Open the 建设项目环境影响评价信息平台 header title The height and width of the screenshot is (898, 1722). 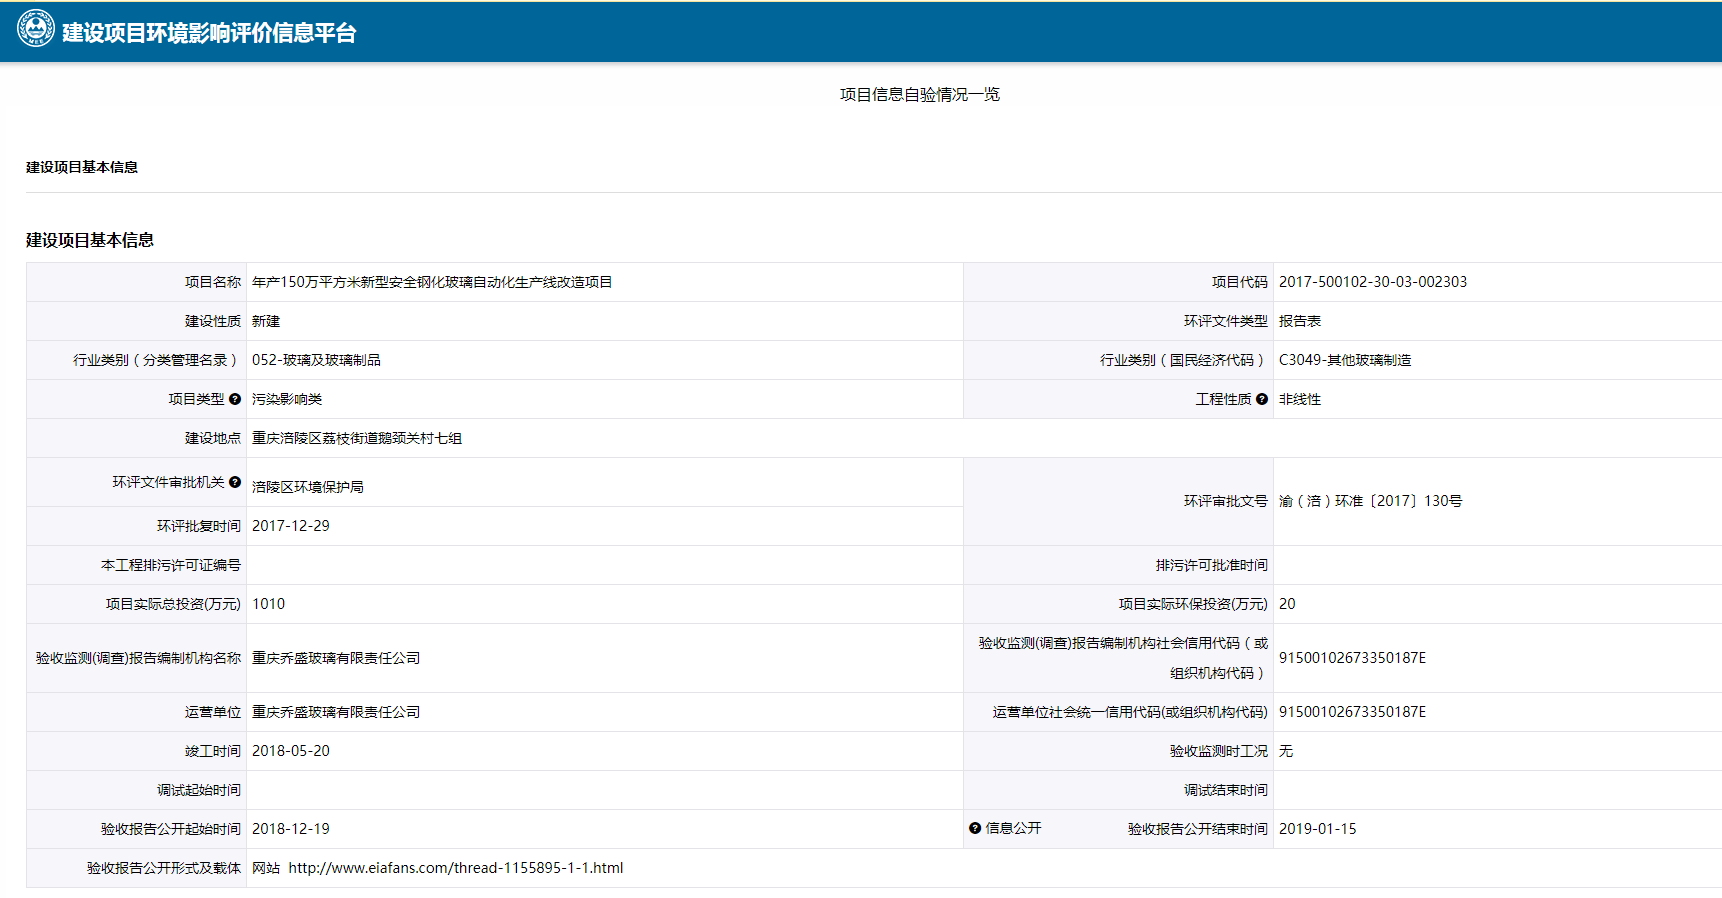click(209, 33)
